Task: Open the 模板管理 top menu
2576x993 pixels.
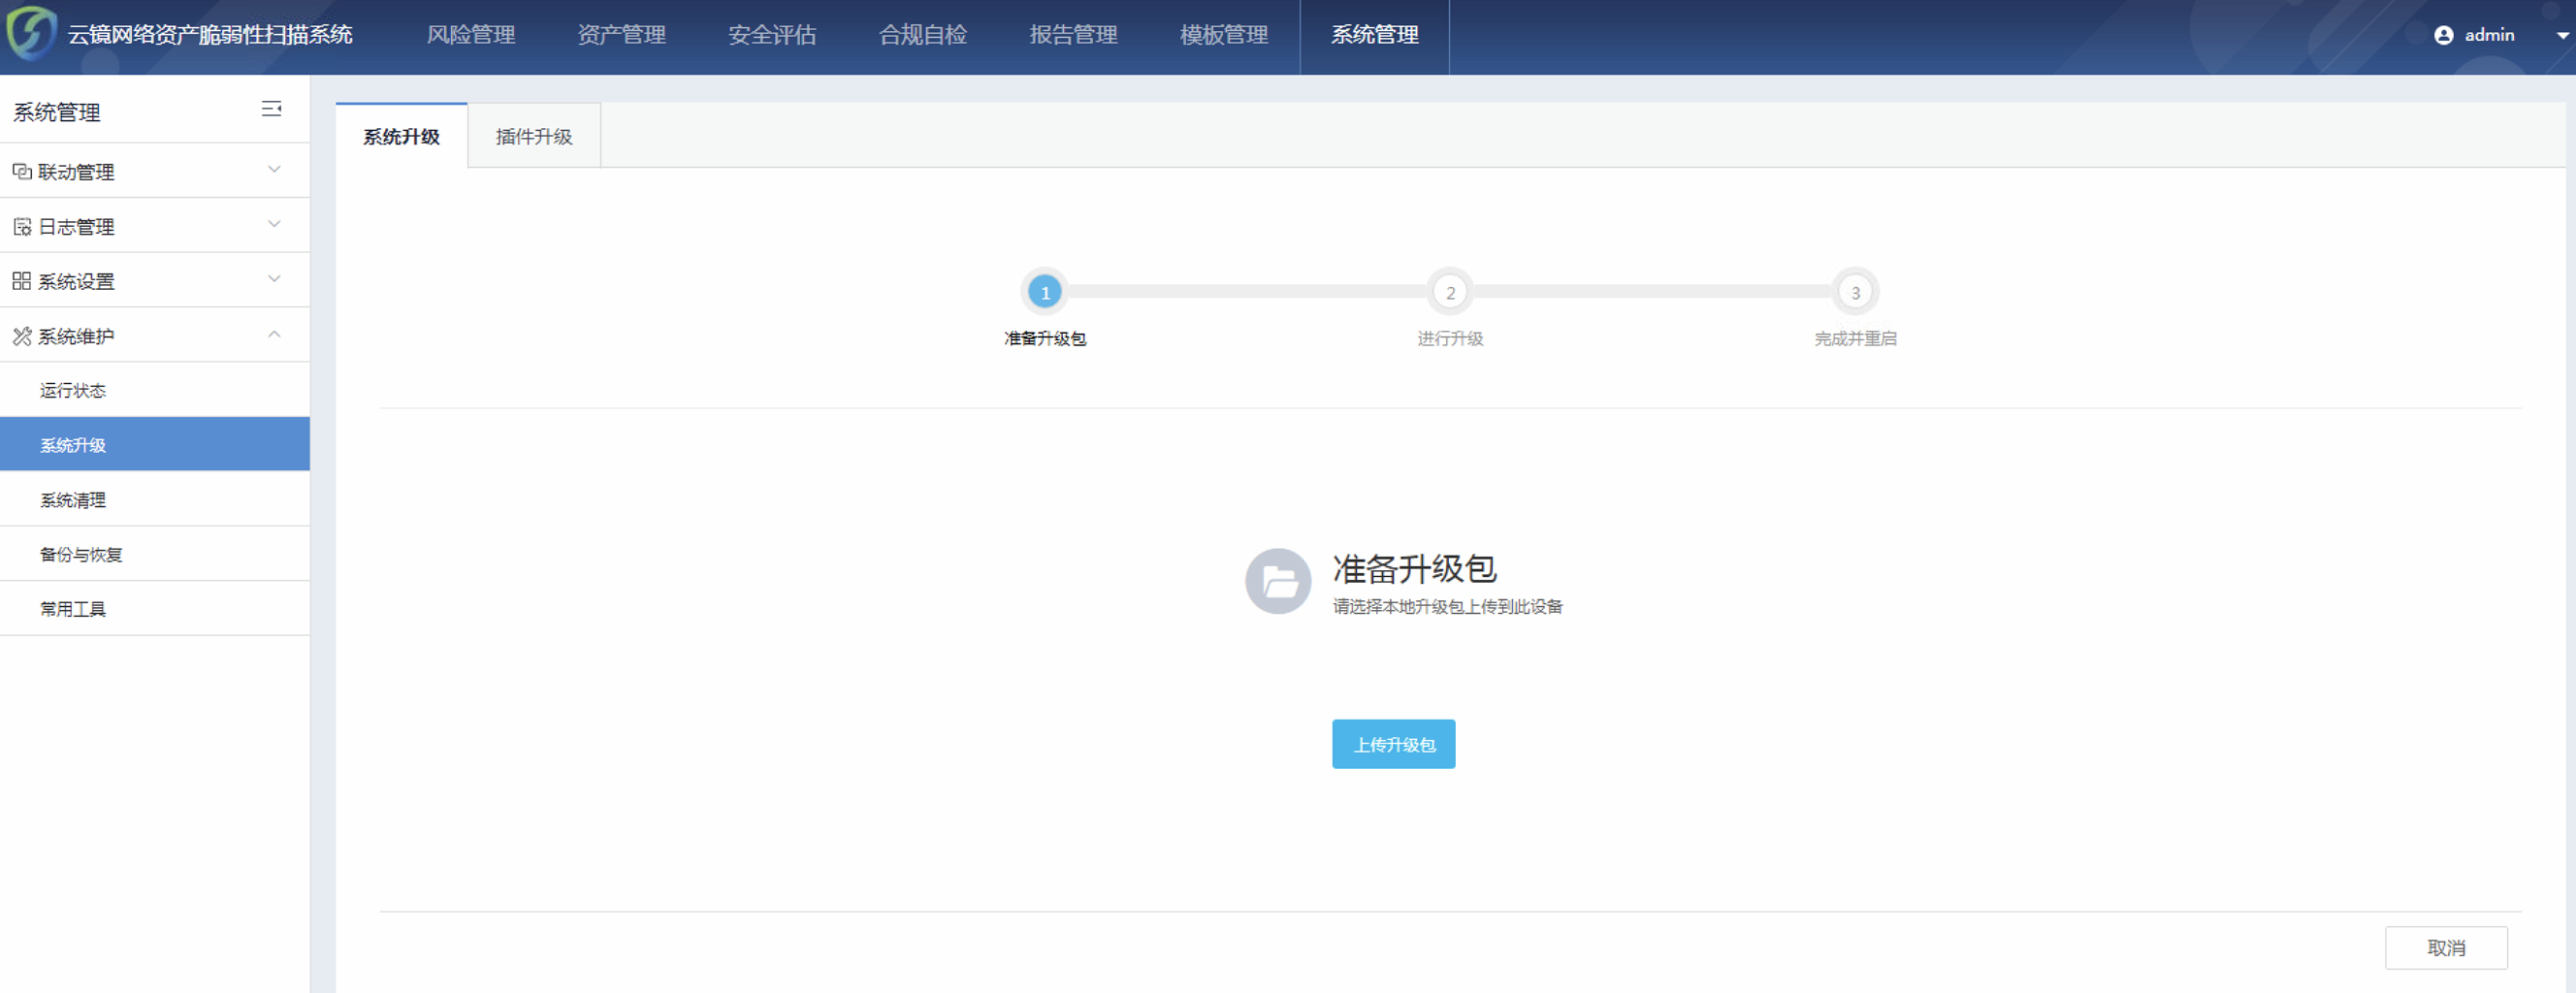Action: click(x=1224, y=35)
